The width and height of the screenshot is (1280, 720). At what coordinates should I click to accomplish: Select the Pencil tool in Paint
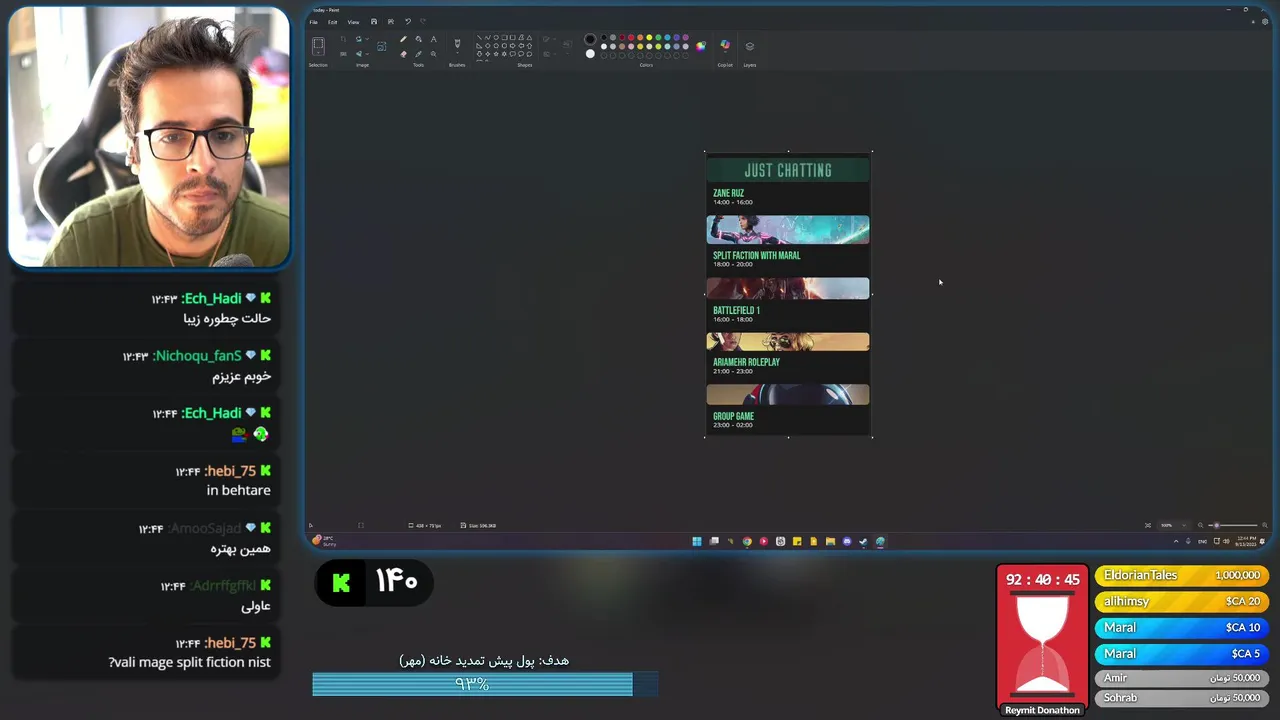pos(403,39)
